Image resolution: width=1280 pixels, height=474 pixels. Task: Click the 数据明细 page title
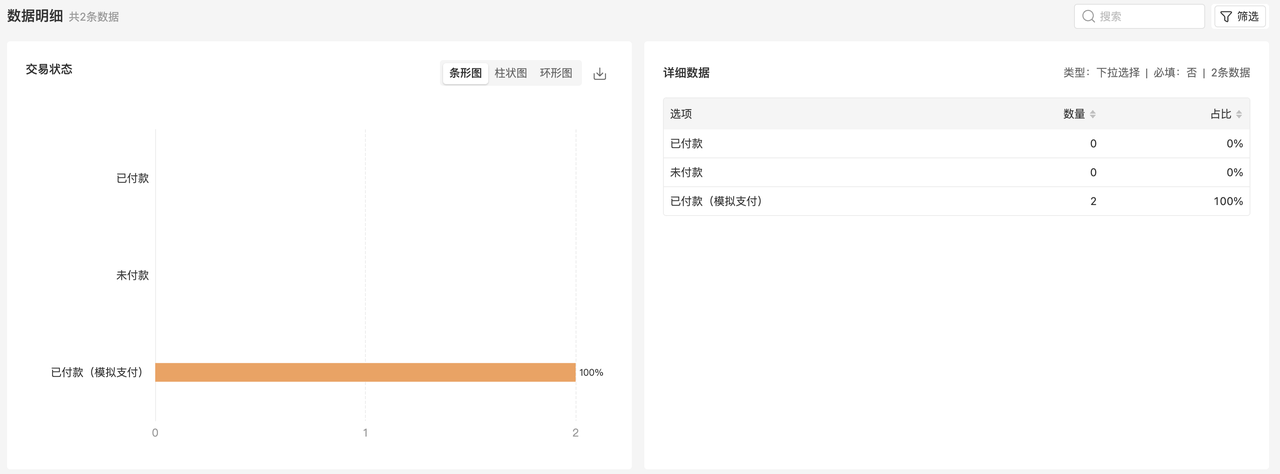[x=35, y=16]
